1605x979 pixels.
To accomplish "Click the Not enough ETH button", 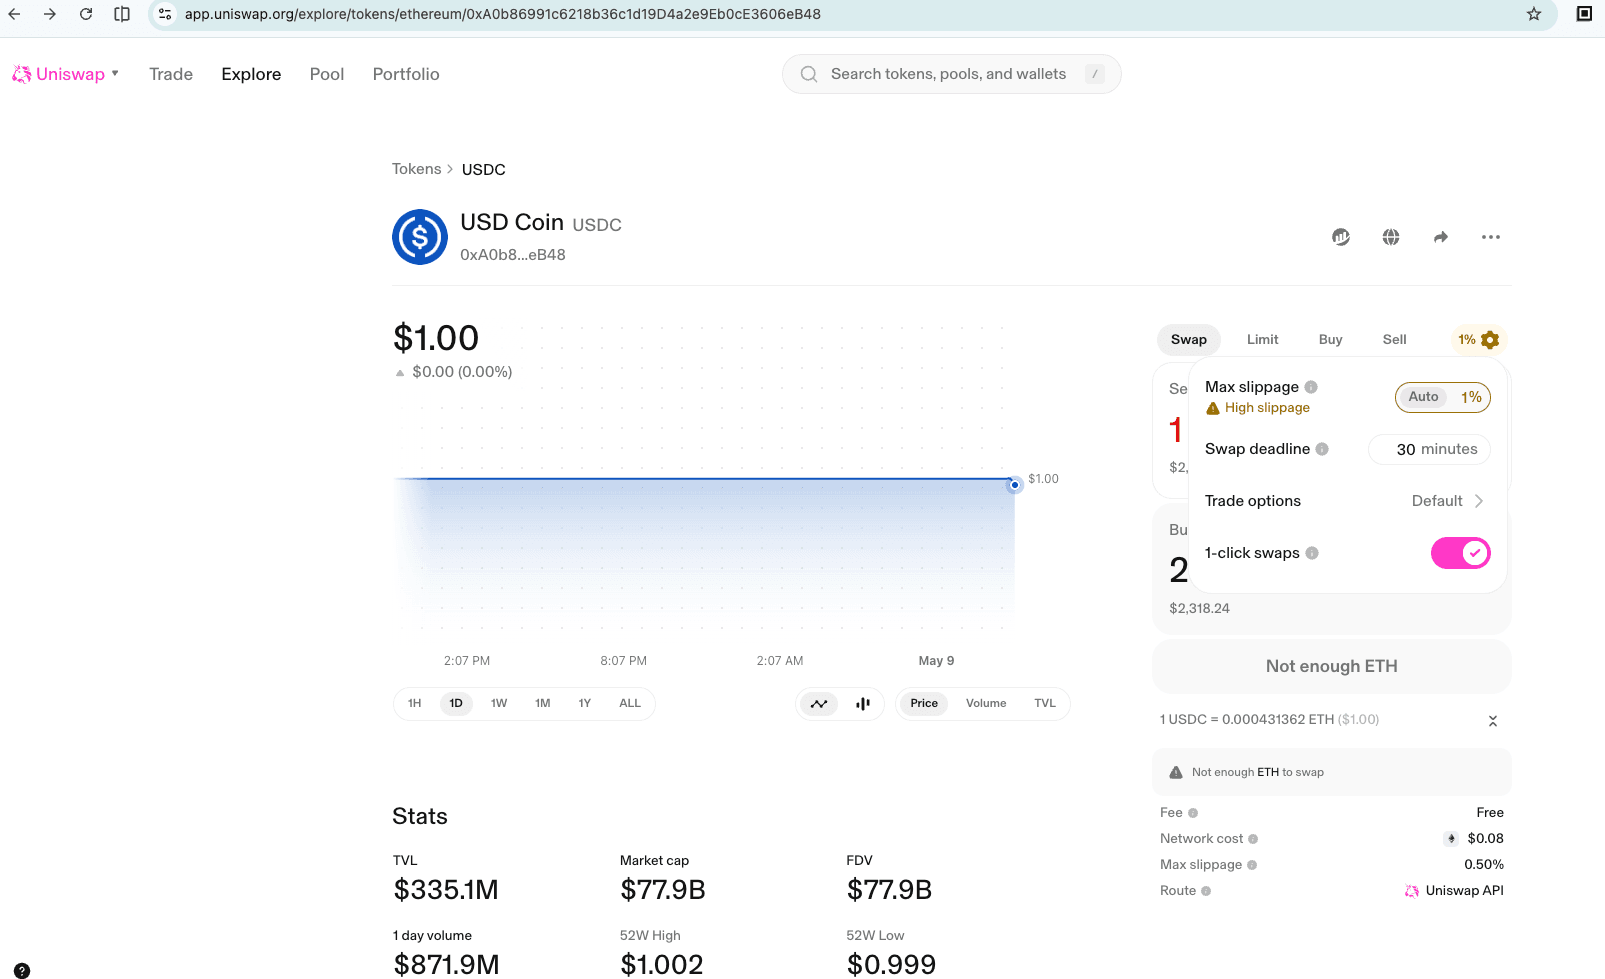I will point(1332,666).
